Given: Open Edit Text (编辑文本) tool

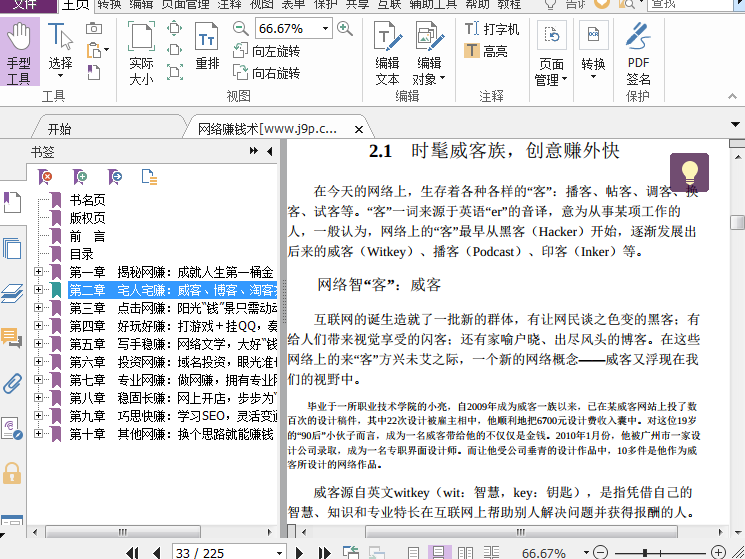Looking at the screenshot, I should 387,53.
